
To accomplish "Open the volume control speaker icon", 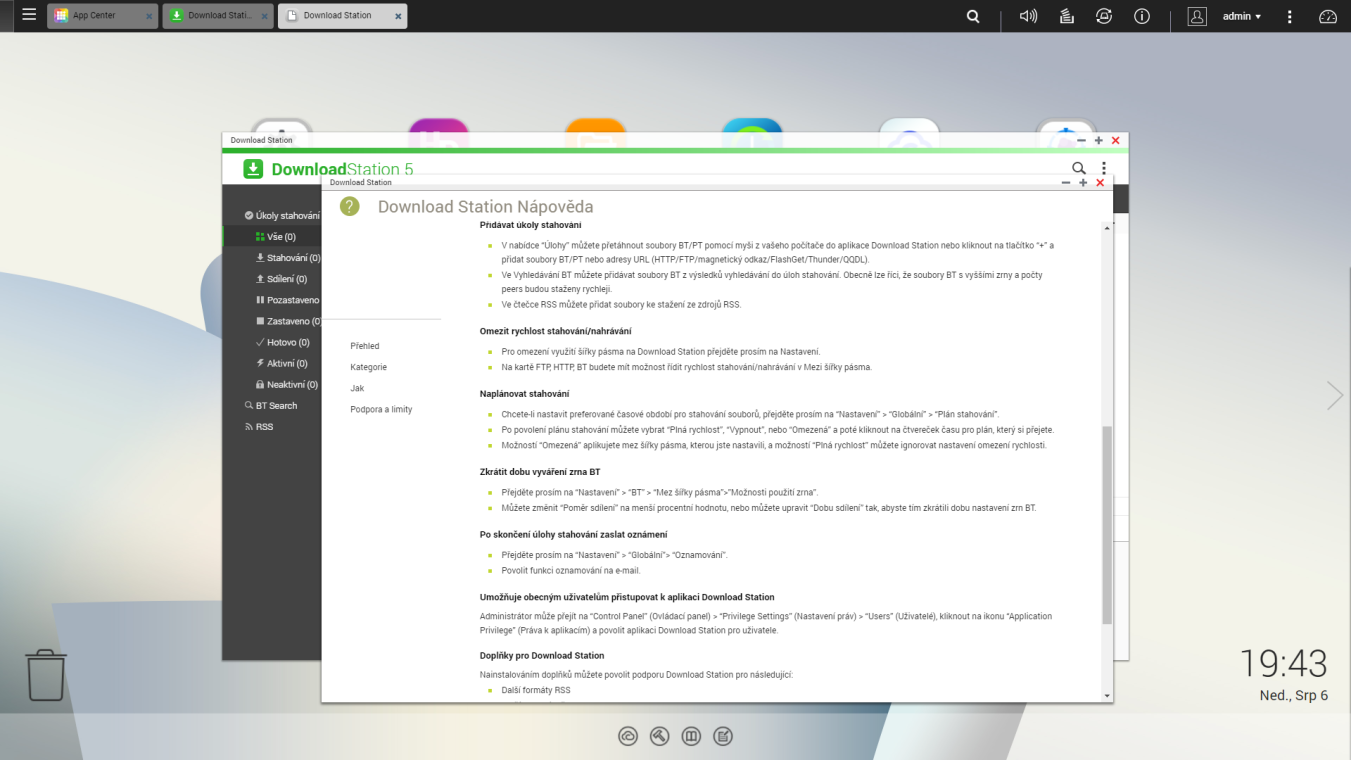I will [1028, 16].
